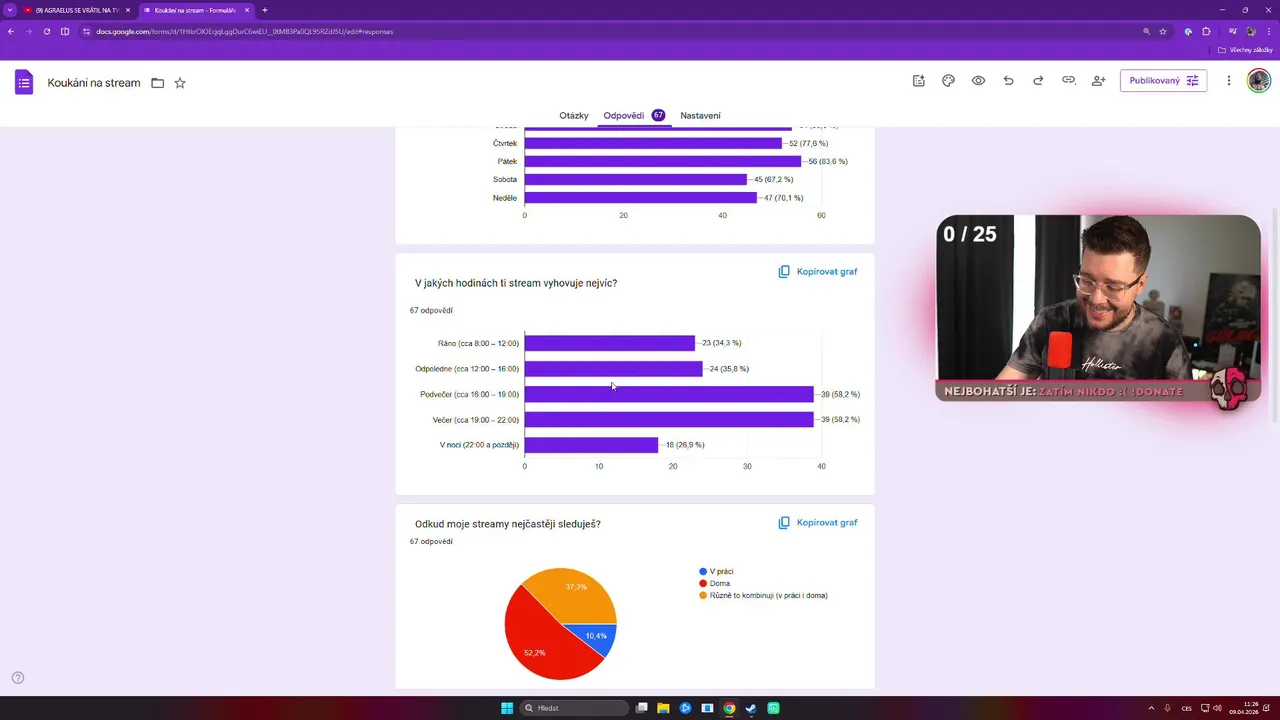Copy responder link icon
The image size is (1280, 720).
click(1068, 81)
